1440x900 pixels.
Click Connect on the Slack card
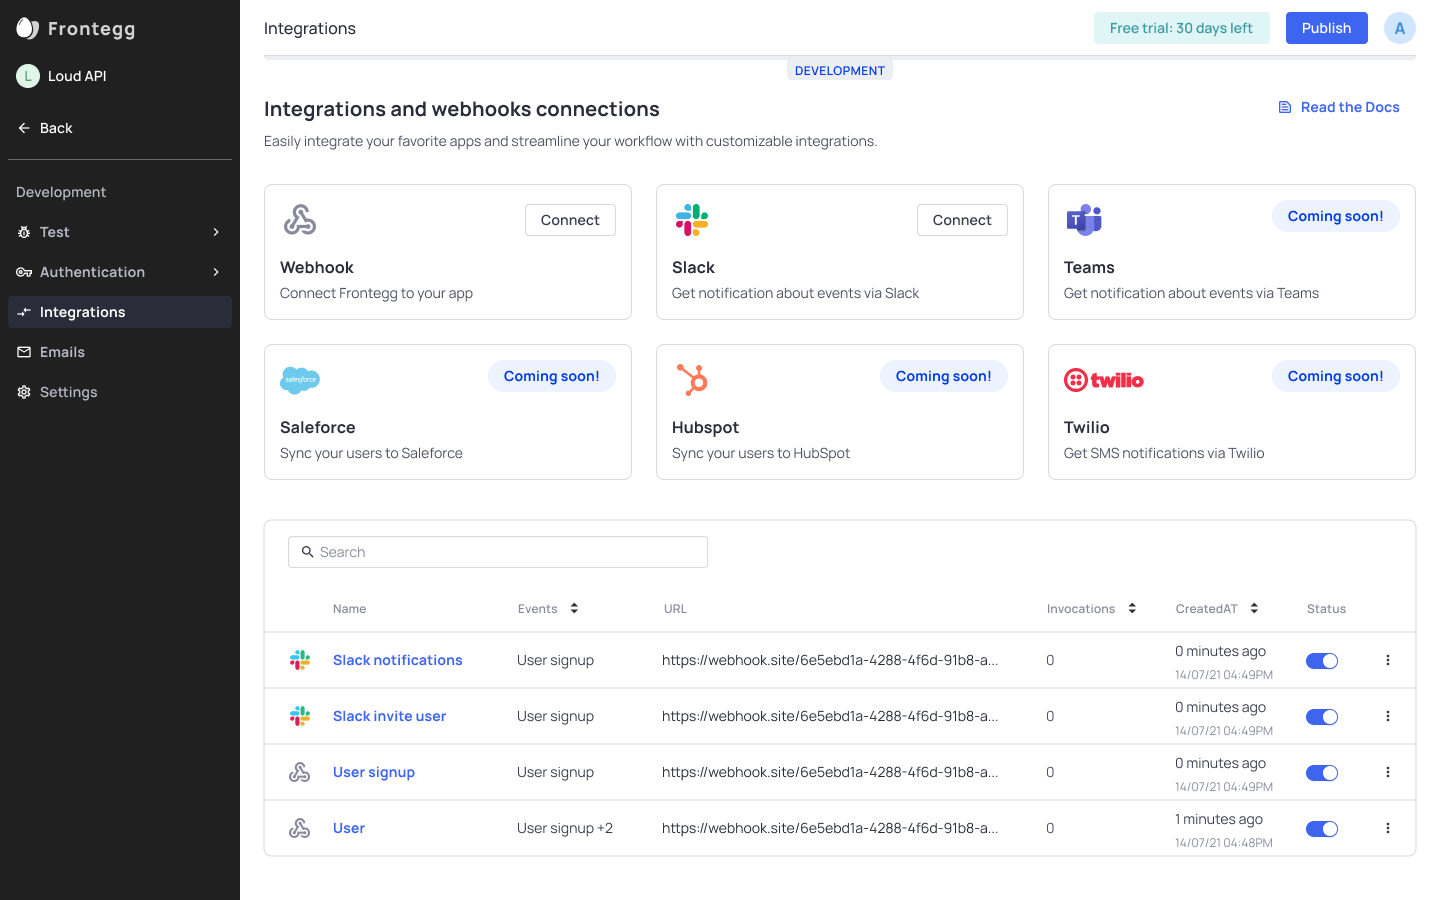pyautogui.click(x=962, y=220)
